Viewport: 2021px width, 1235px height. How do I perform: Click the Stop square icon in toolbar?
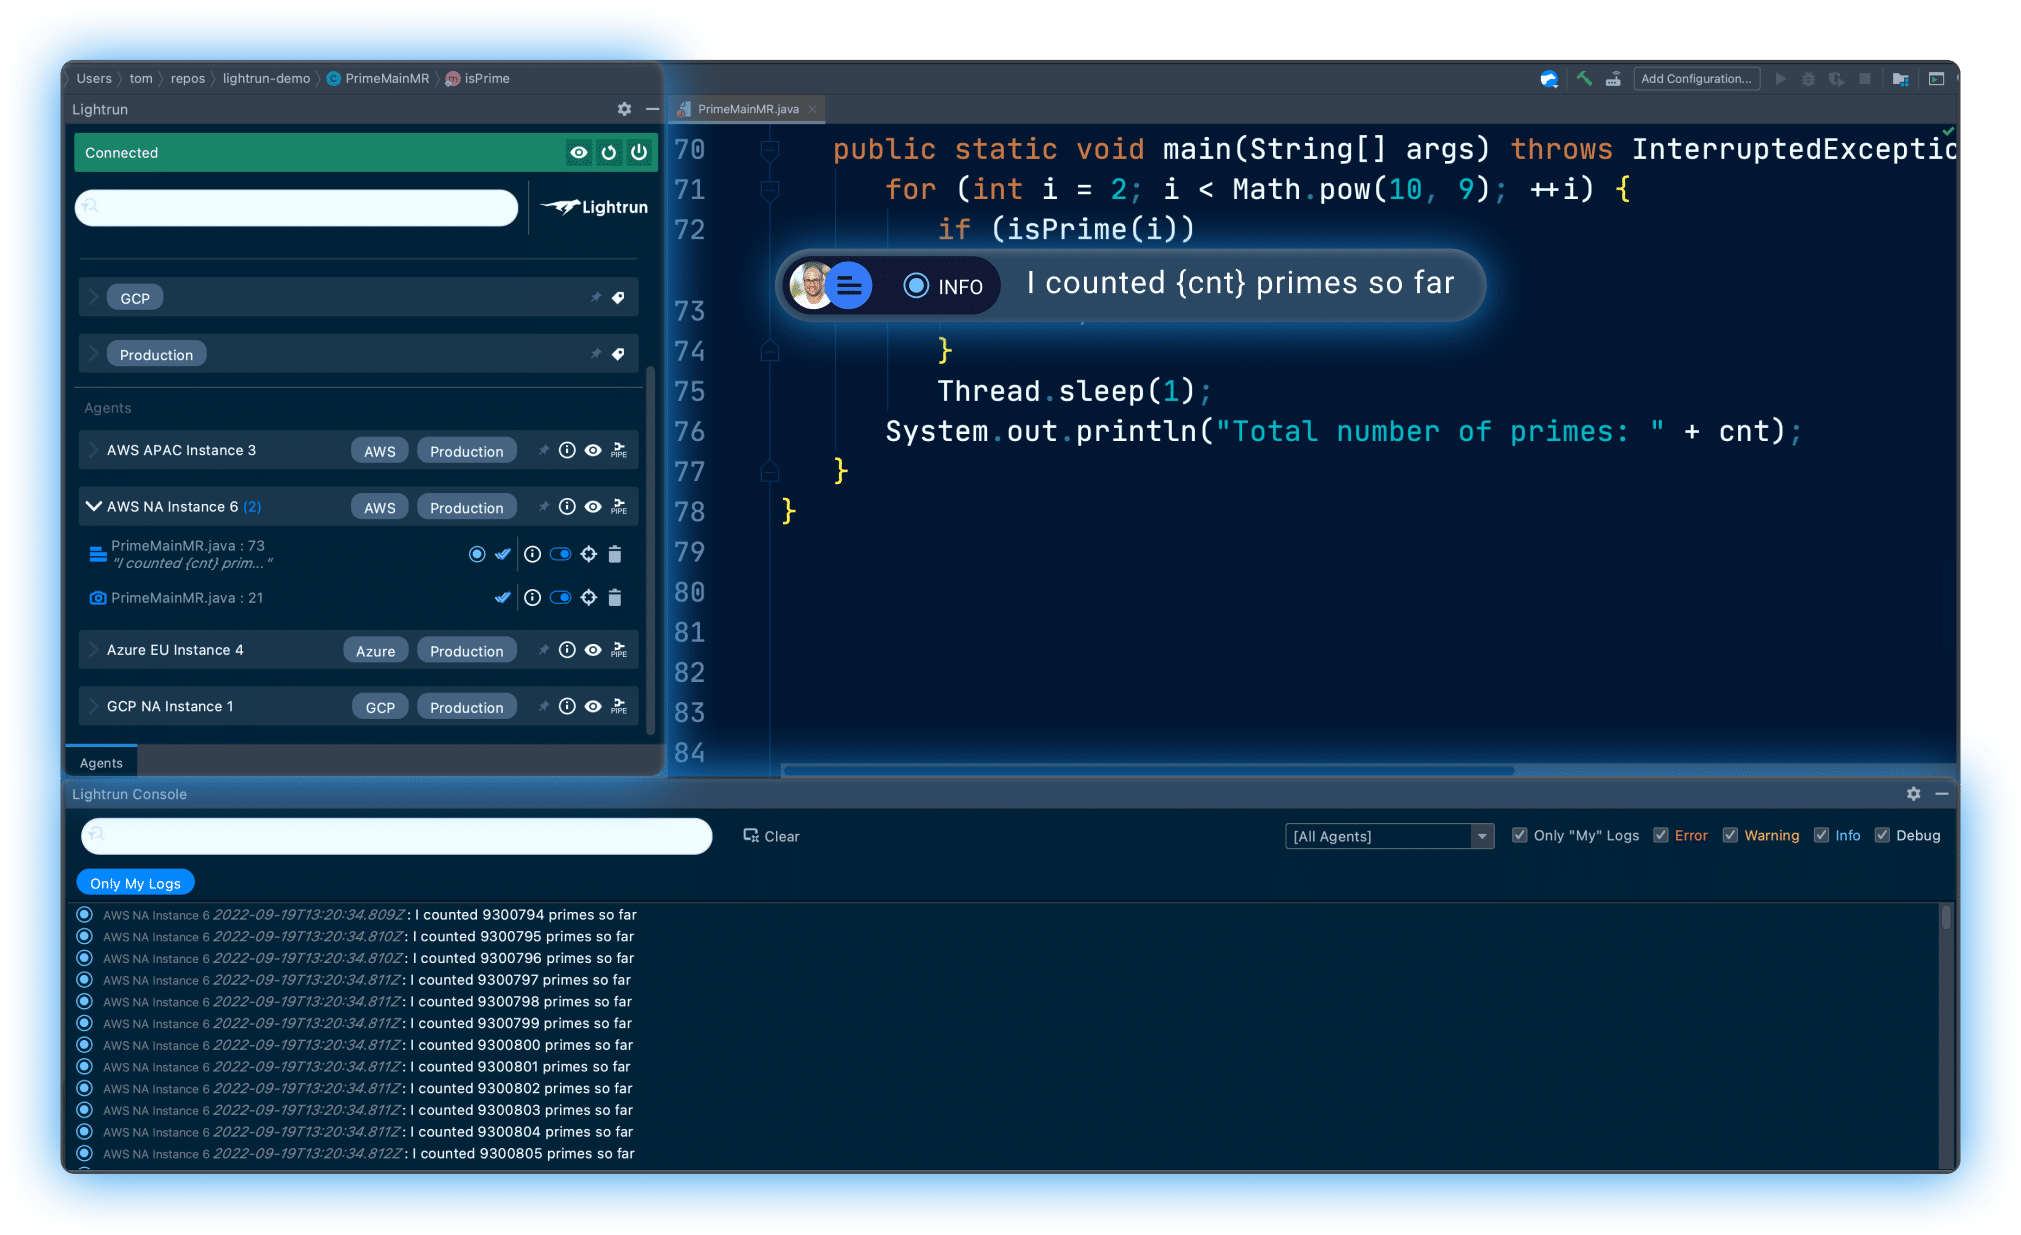pyautogui.click(x=1865, y=78)
